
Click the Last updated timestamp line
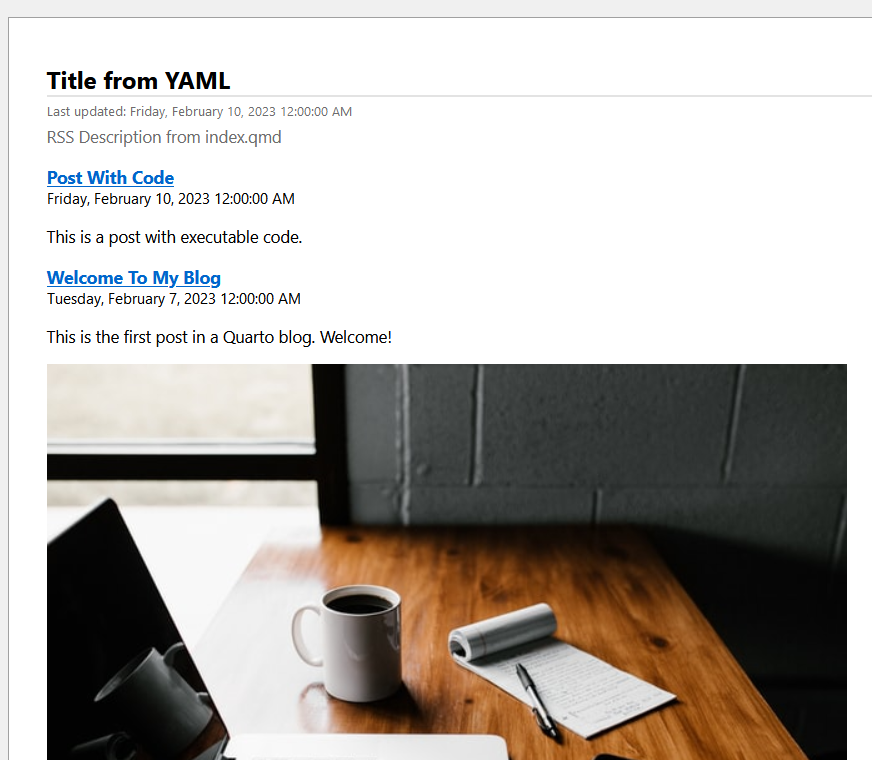[199, 112]
